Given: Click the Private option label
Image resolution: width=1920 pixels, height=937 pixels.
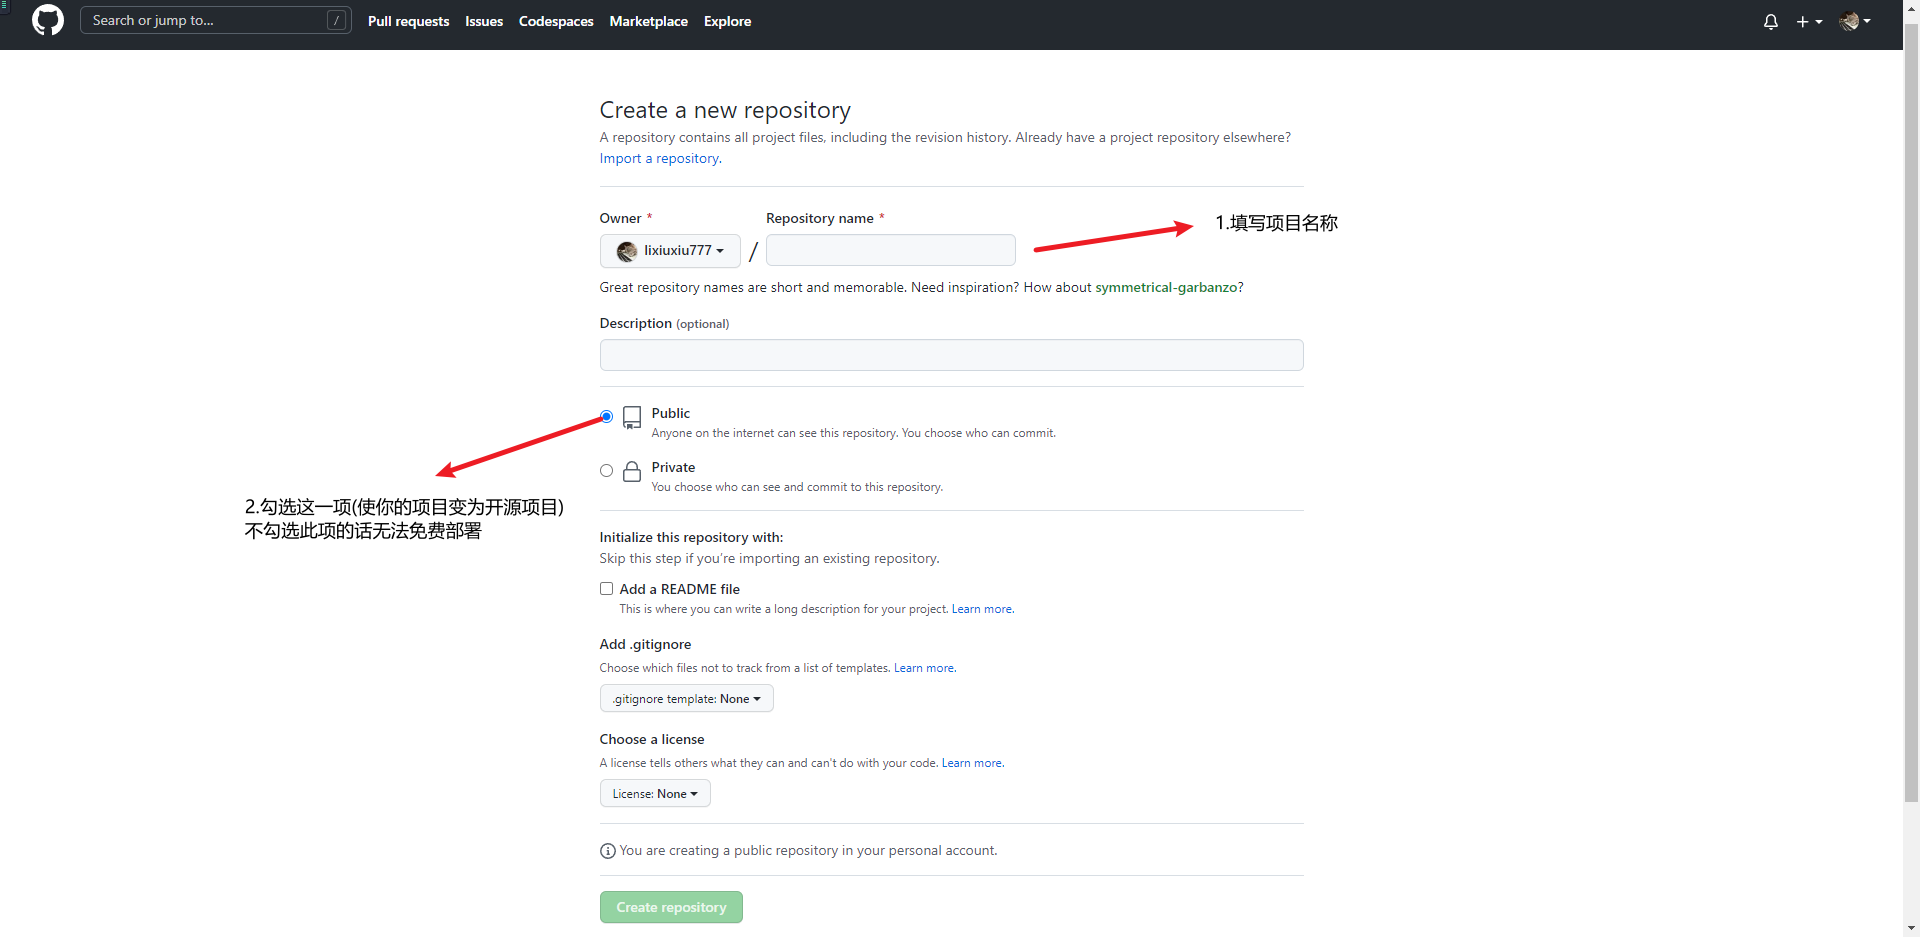Looking at the screenshot, I should [x=673, y=467].
